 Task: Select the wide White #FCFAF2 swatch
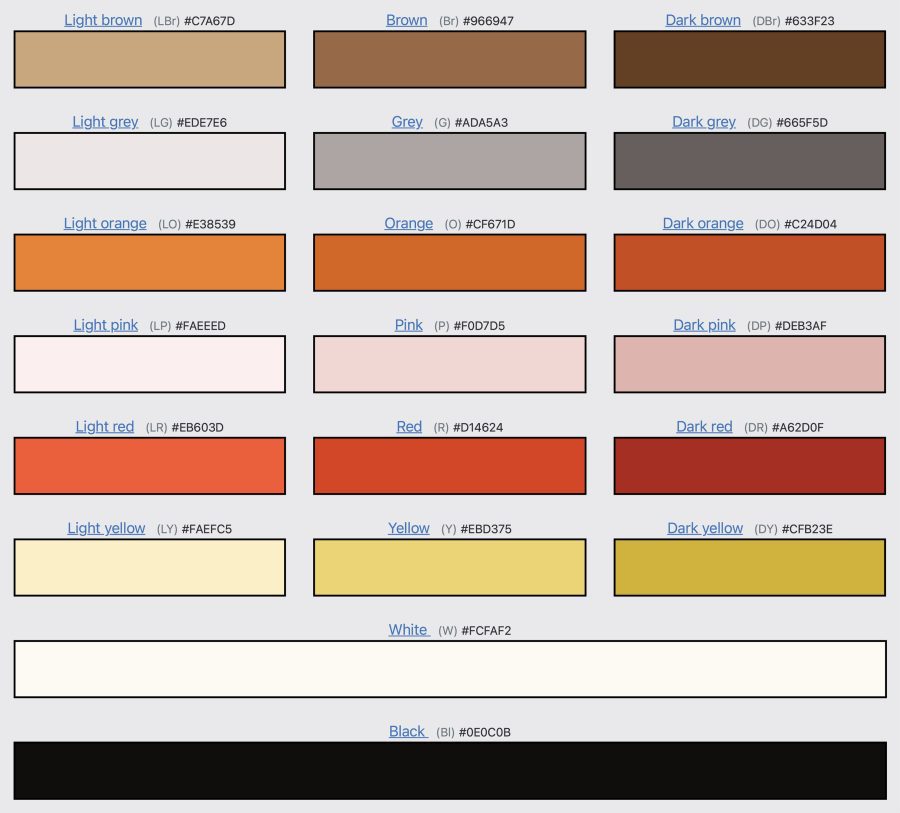click(x=450, y=669)
